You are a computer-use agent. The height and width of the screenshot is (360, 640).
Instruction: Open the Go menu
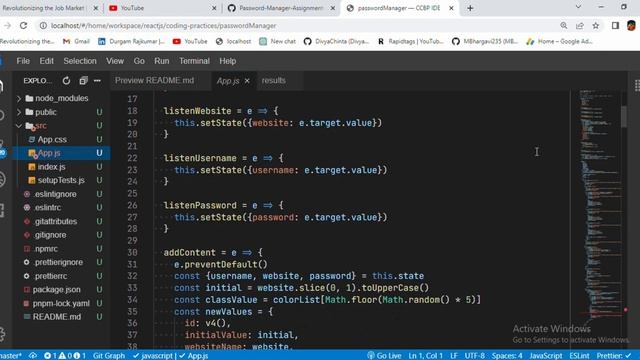pos(139,61)
